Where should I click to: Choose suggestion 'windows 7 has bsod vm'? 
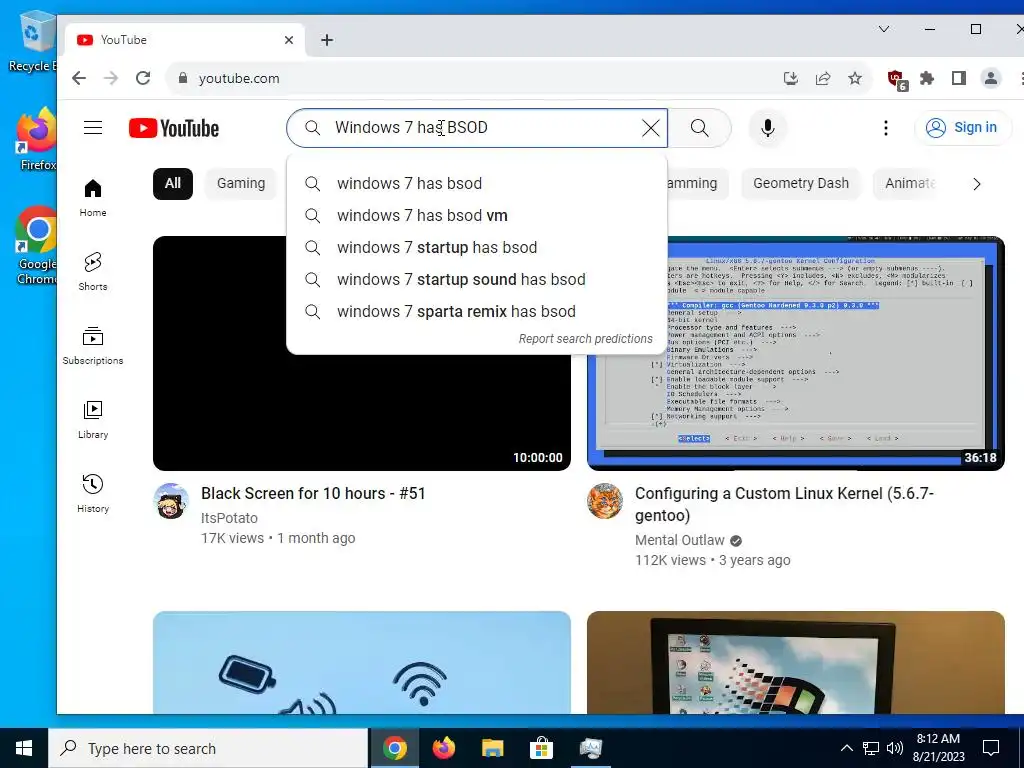click(477, 216)
